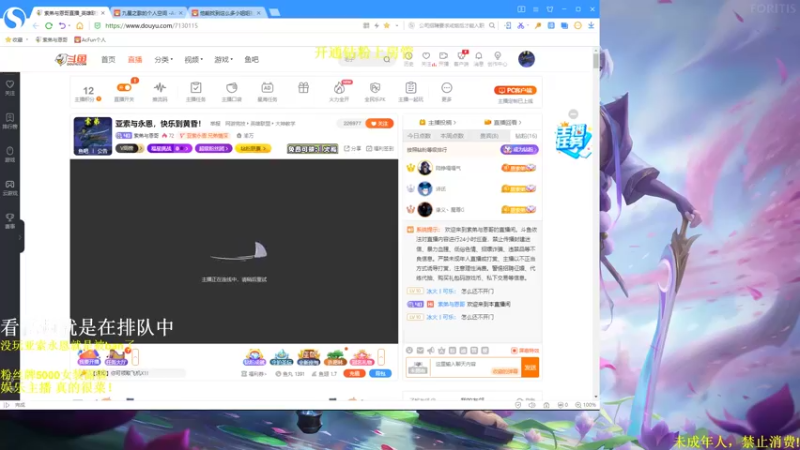Switch to the 本周贡献 tab
The image size is (800, 450).
click(452, 136)
